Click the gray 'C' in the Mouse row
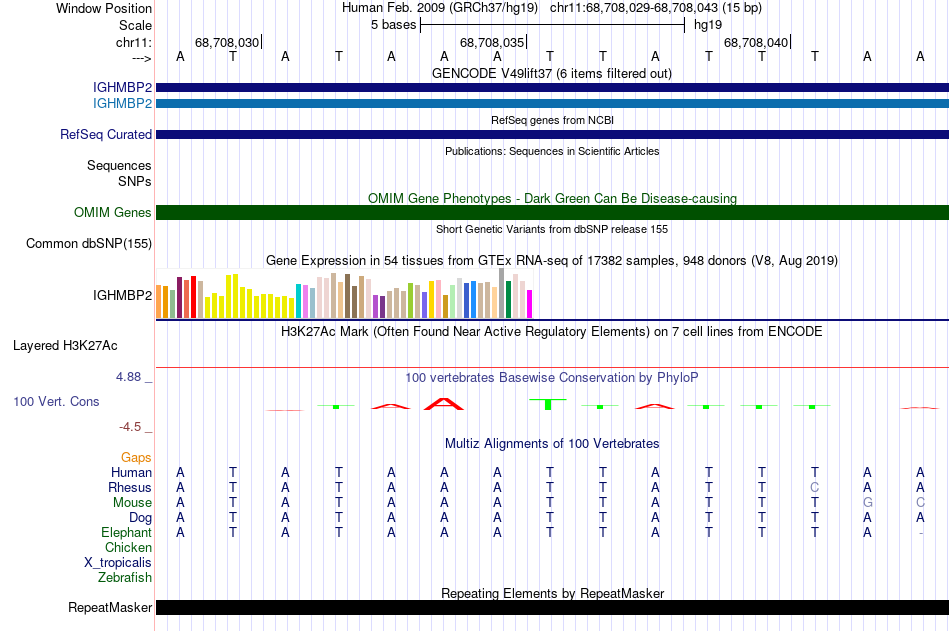 pos(920,502)
